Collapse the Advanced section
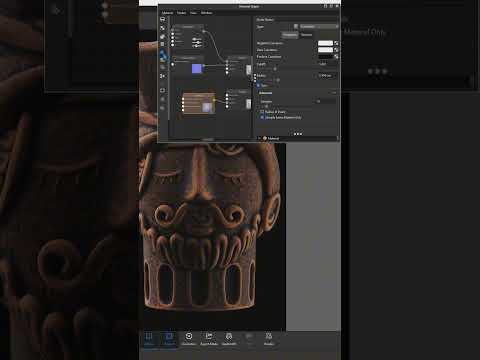This screenshot has width=480, height=360. pyautogui.click(x=265, y=93)
